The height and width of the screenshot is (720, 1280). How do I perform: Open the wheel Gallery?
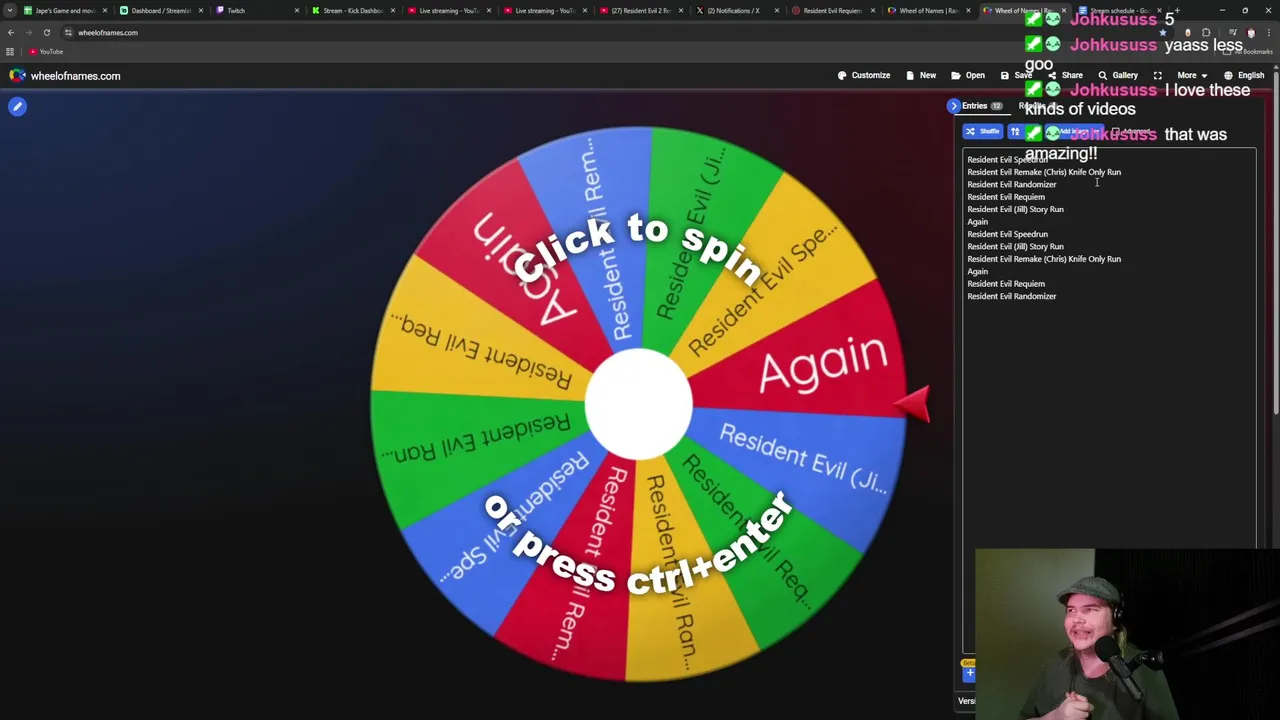1118,75
